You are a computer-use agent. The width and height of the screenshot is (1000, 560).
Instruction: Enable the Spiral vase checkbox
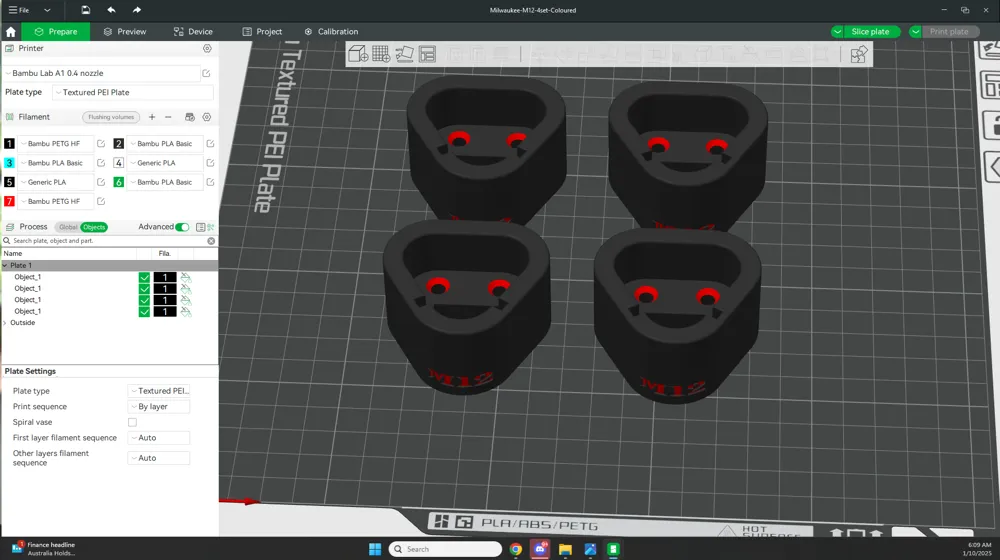pos(132,422)
